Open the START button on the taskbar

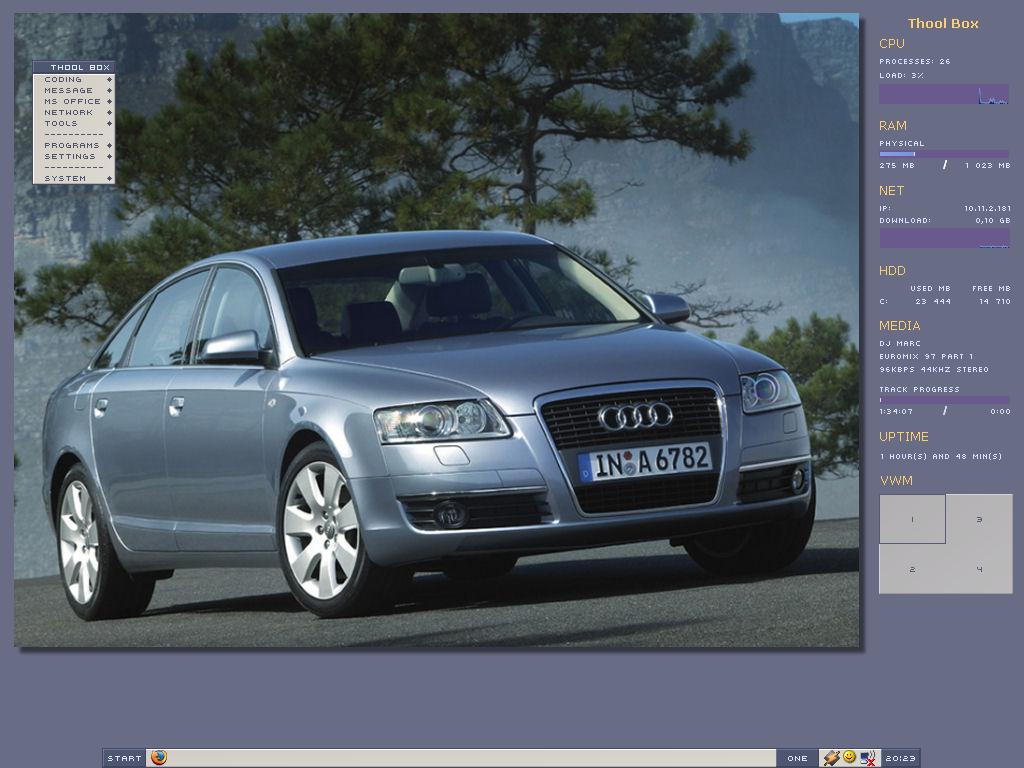pyautogui.click(x=124, y=758)
